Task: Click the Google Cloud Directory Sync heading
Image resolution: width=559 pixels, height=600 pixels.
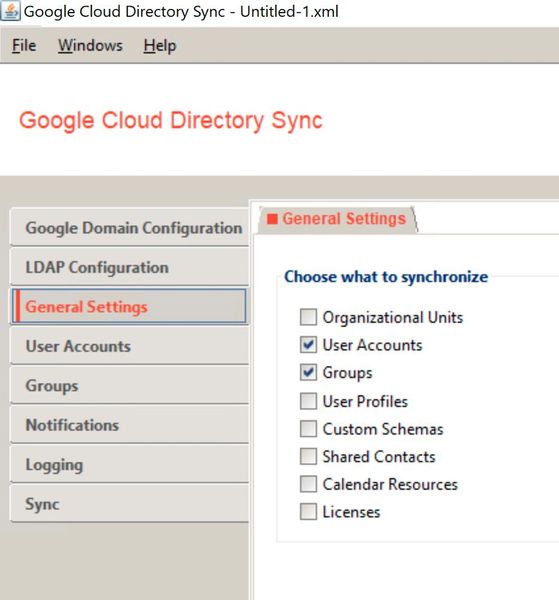Action: pyautogui.click(x=171, y=121)
